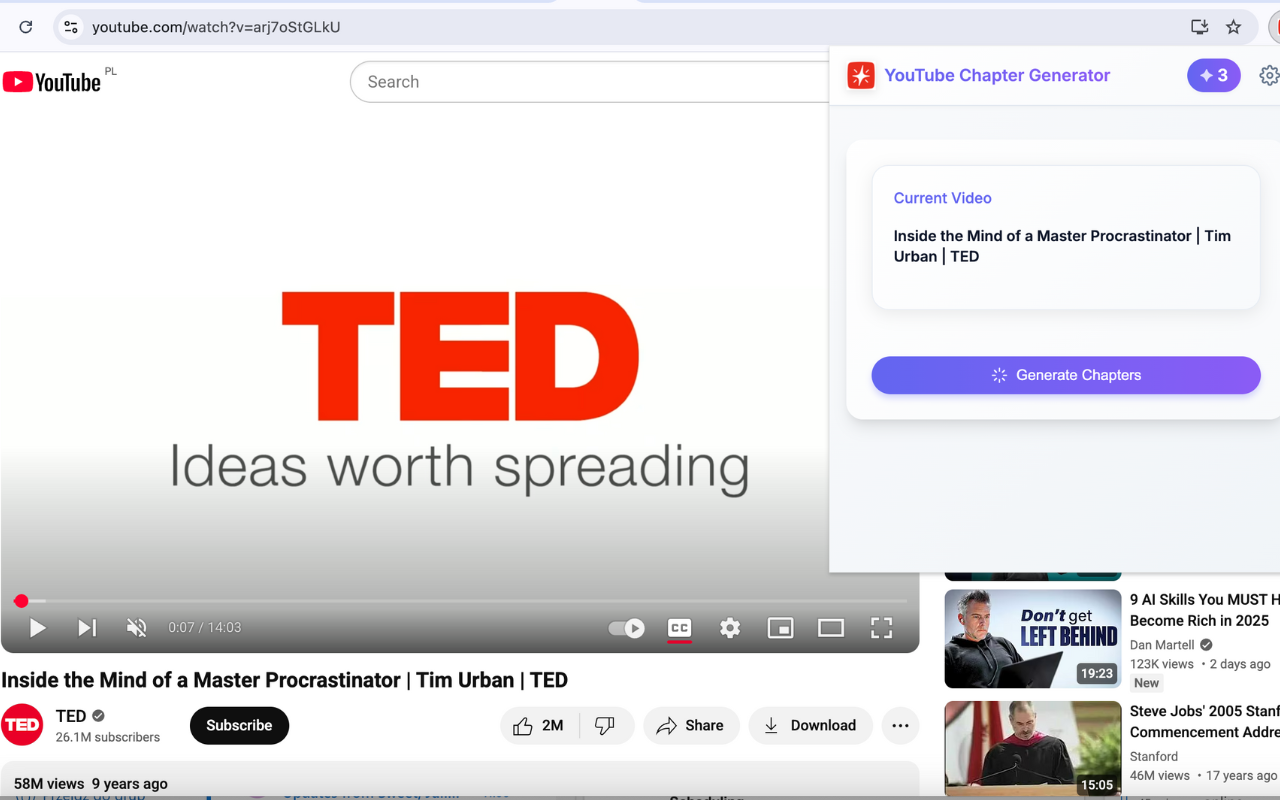Click the Dan Martell channel name
1280x800 pixels.
pyautogui.click(x=1164, y=645)
